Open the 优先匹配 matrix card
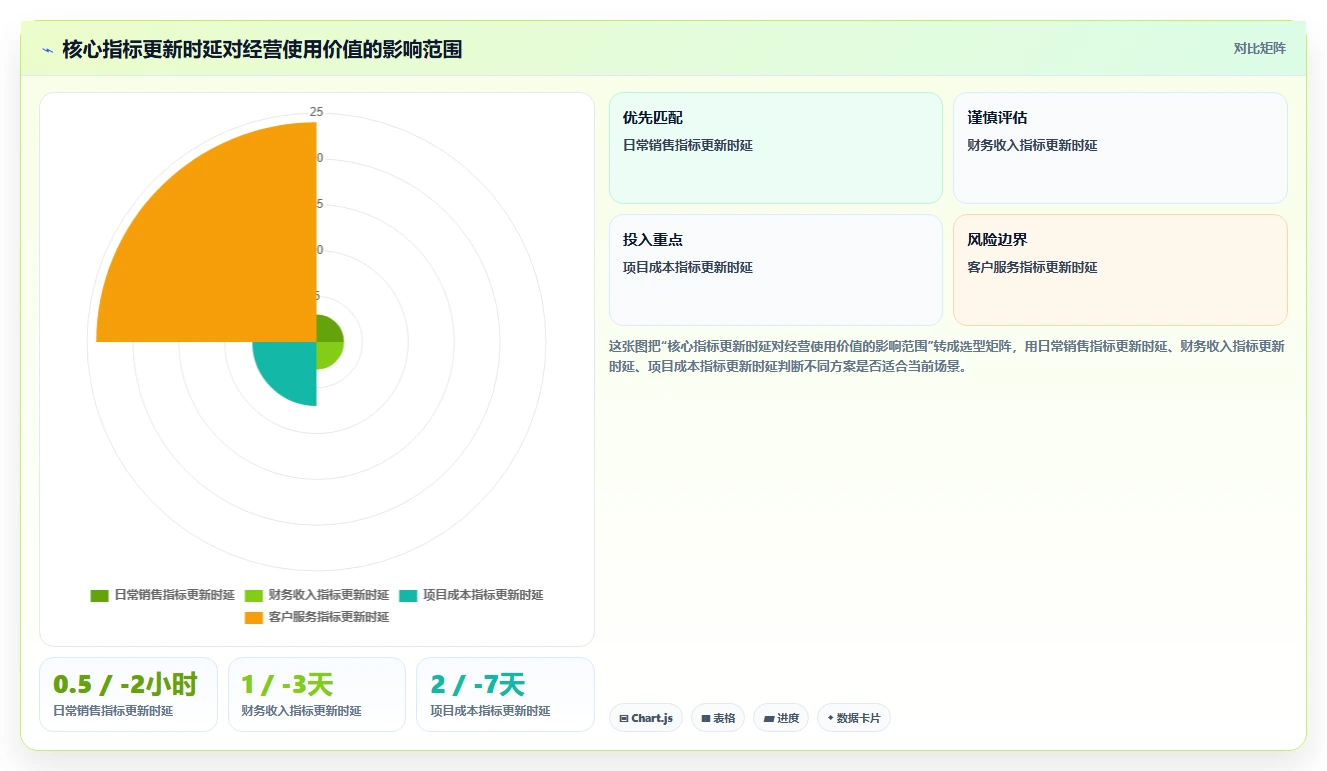This screenshot has width=1327, height=771. [776, 148]
